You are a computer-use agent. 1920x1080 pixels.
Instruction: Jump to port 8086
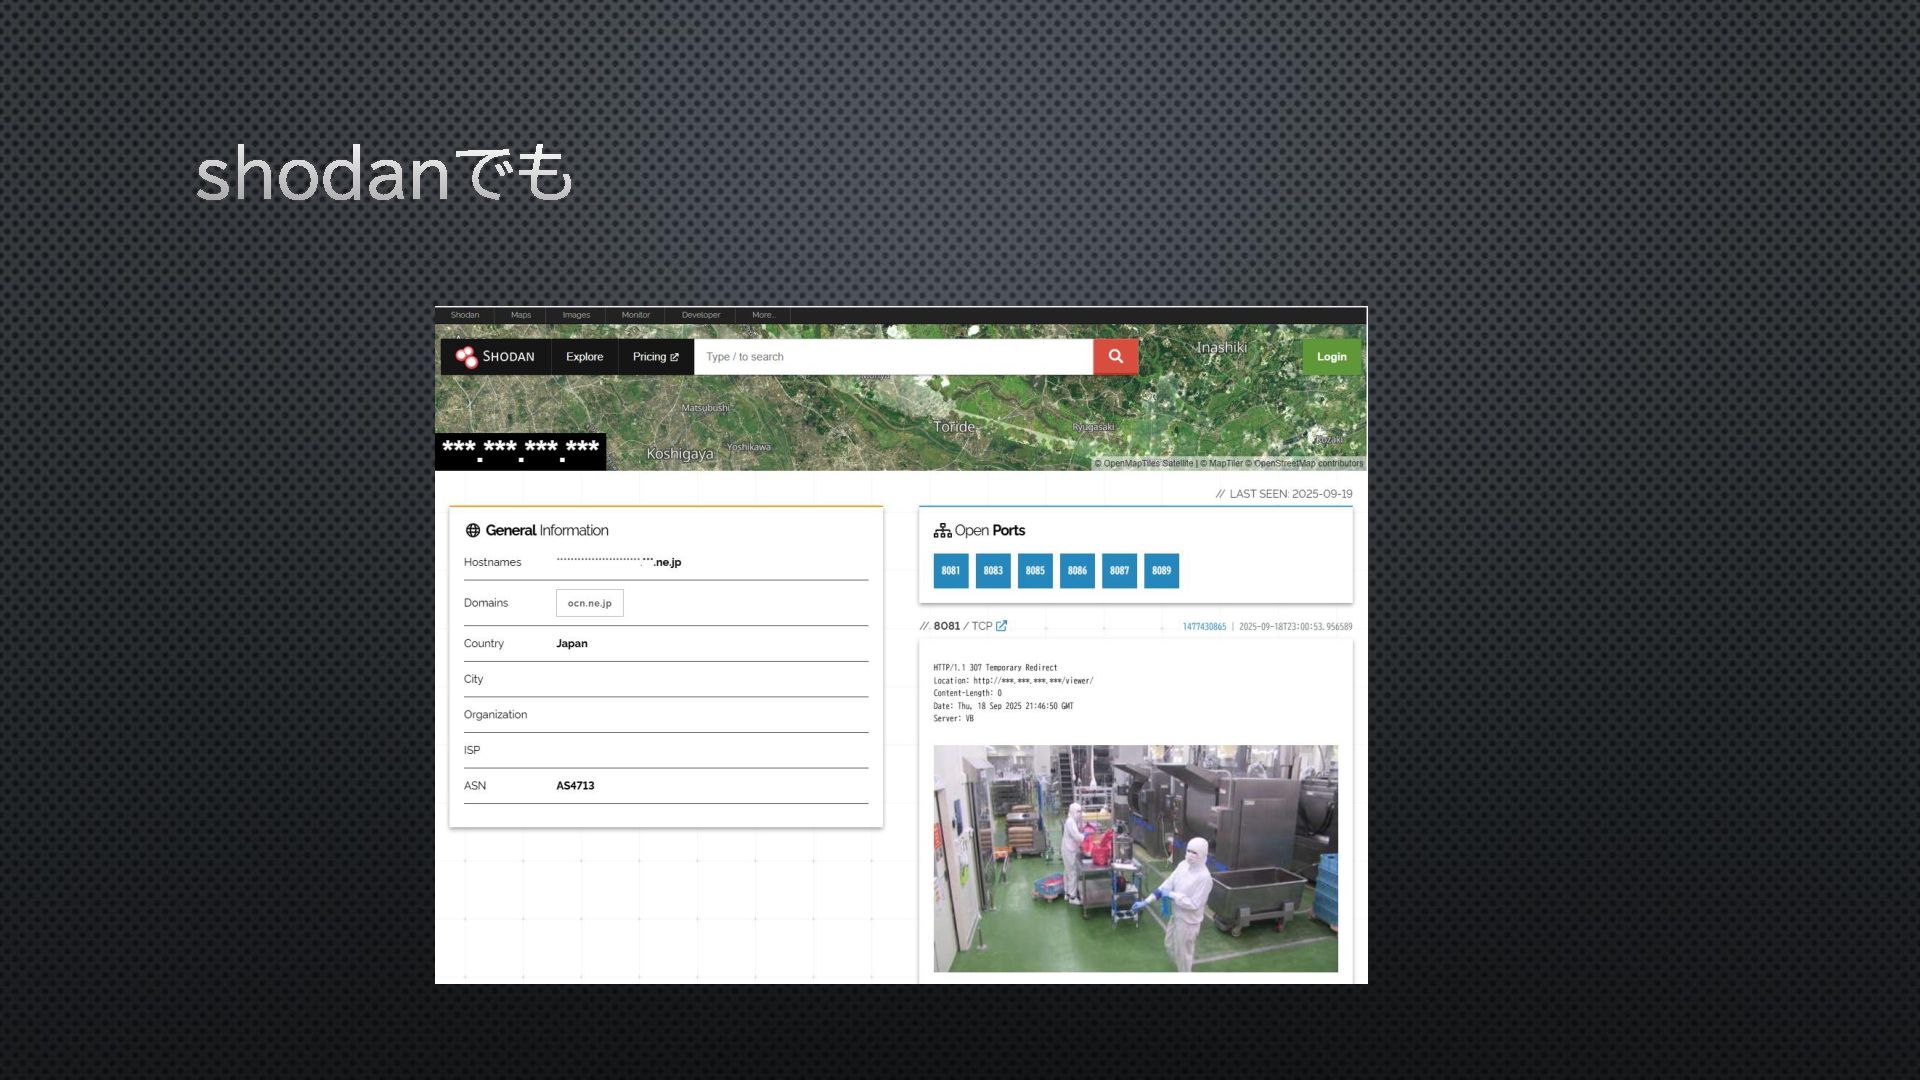(x=1077, y=571)
